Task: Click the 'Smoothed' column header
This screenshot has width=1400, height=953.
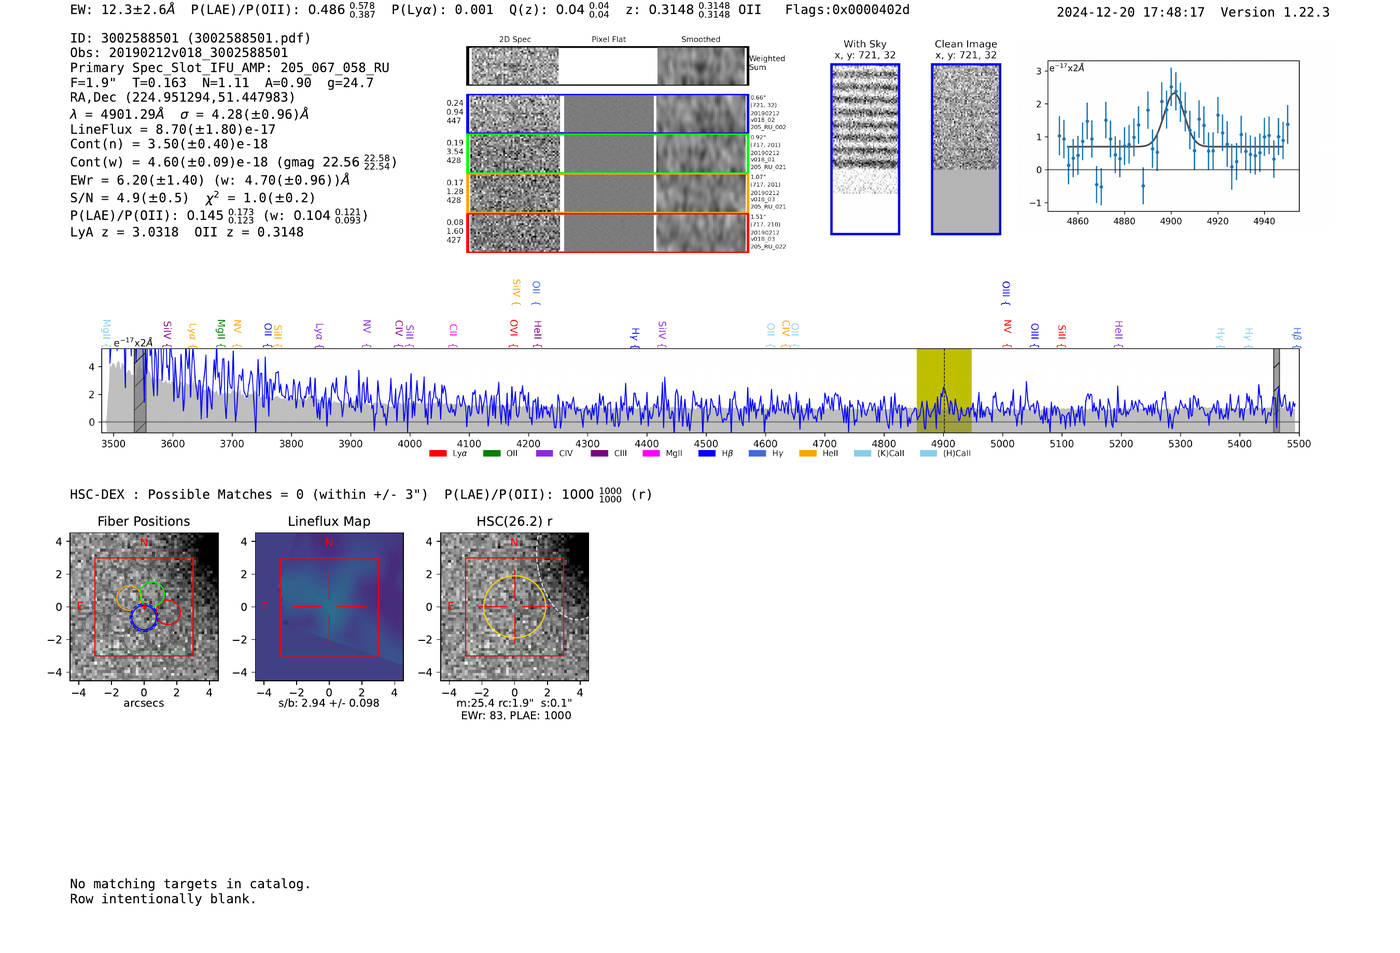Action: (x=700, y=40)
